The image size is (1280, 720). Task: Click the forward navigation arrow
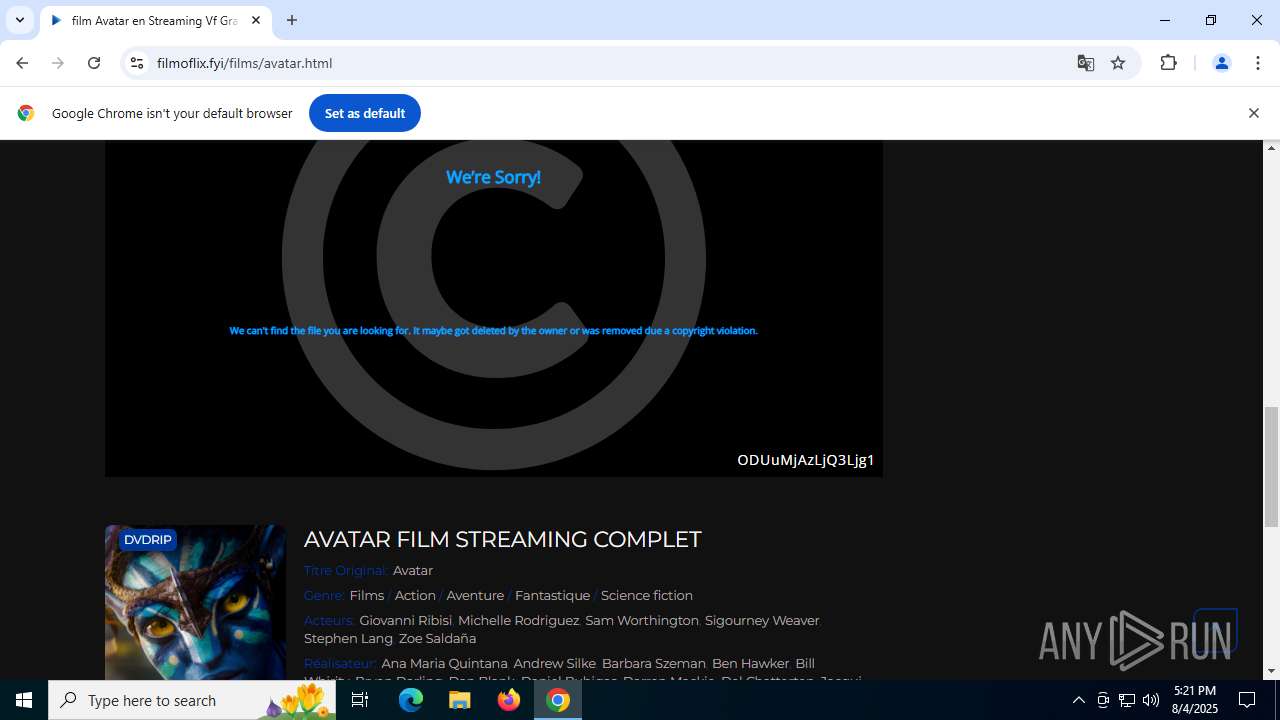point(58,63)
